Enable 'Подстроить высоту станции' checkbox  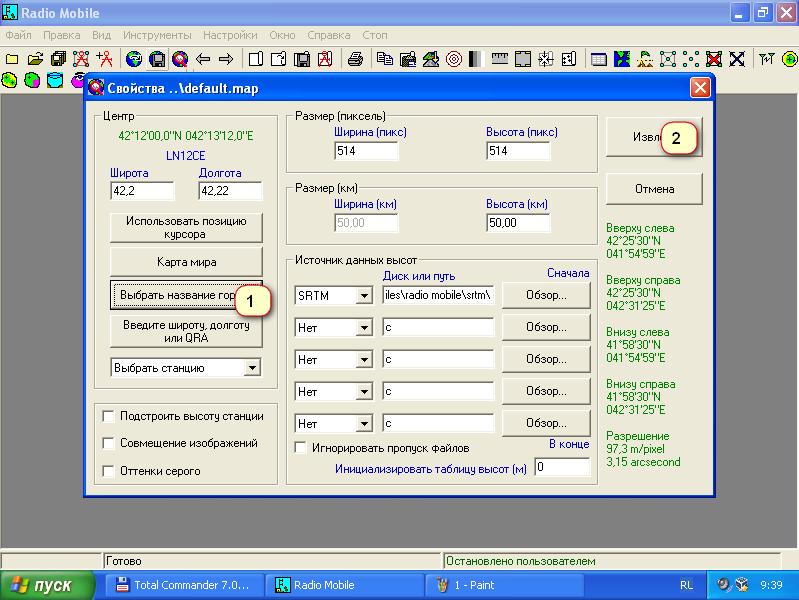click(108, 416)
